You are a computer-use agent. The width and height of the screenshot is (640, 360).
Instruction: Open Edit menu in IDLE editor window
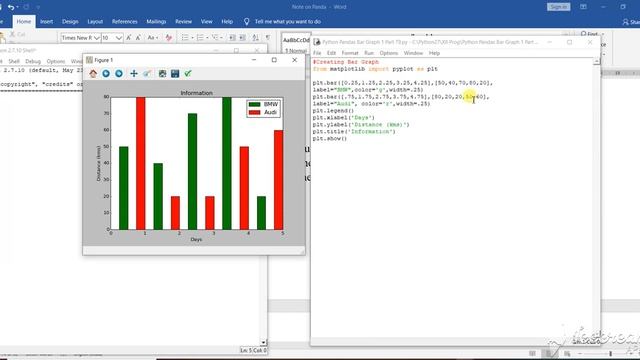331,53
